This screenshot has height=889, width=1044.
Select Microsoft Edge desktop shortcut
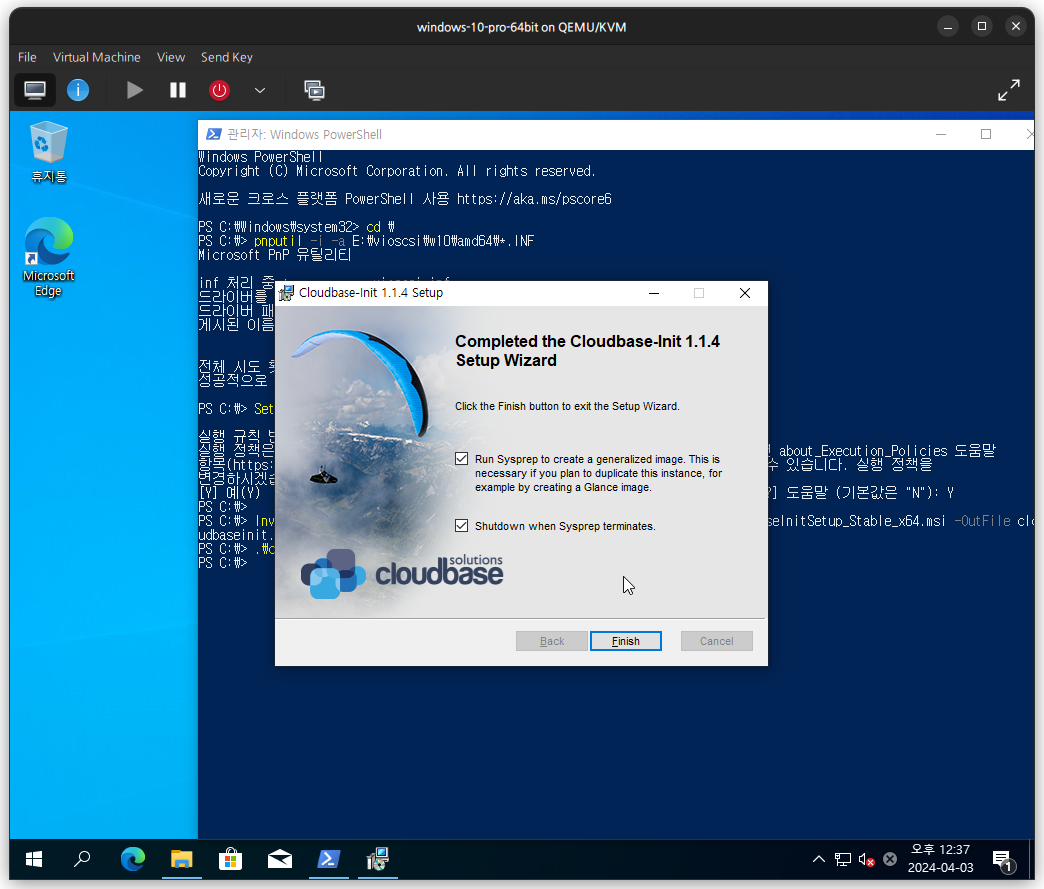tap(49, 257)
